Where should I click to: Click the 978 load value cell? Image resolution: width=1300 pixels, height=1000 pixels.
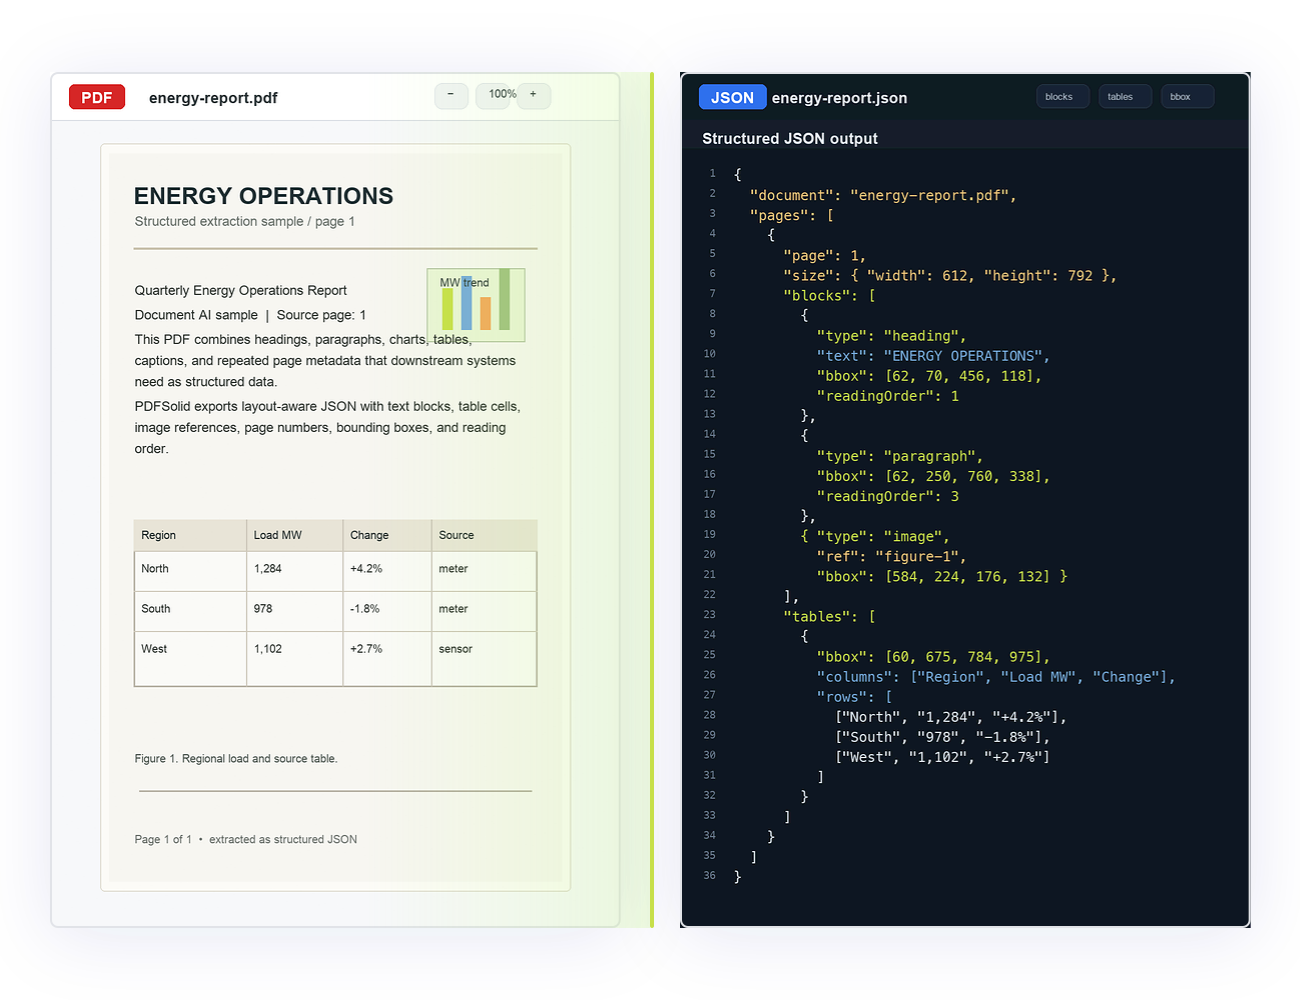coord(295,609)
